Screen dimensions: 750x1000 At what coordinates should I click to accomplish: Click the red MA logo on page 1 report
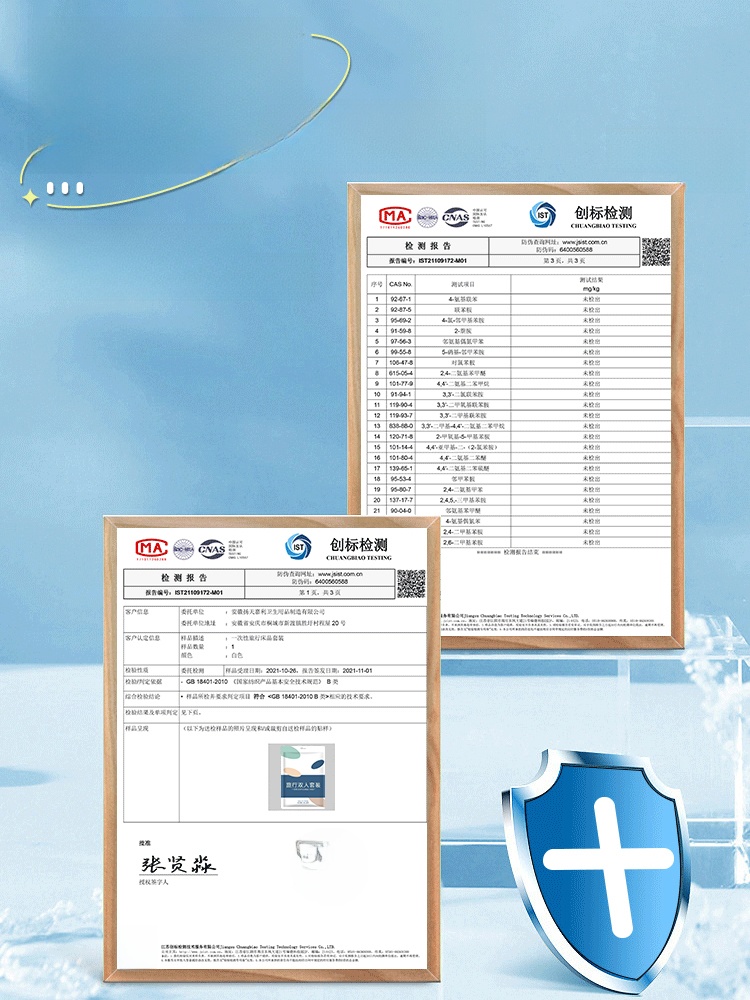coord(152,549)
